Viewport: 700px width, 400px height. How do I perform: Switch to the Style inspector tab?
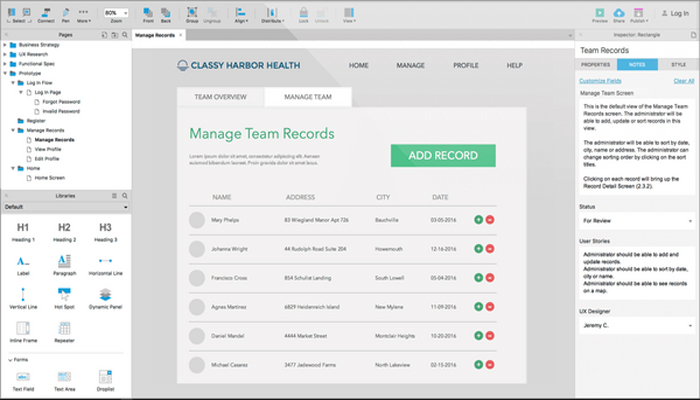tap(678, 65)
